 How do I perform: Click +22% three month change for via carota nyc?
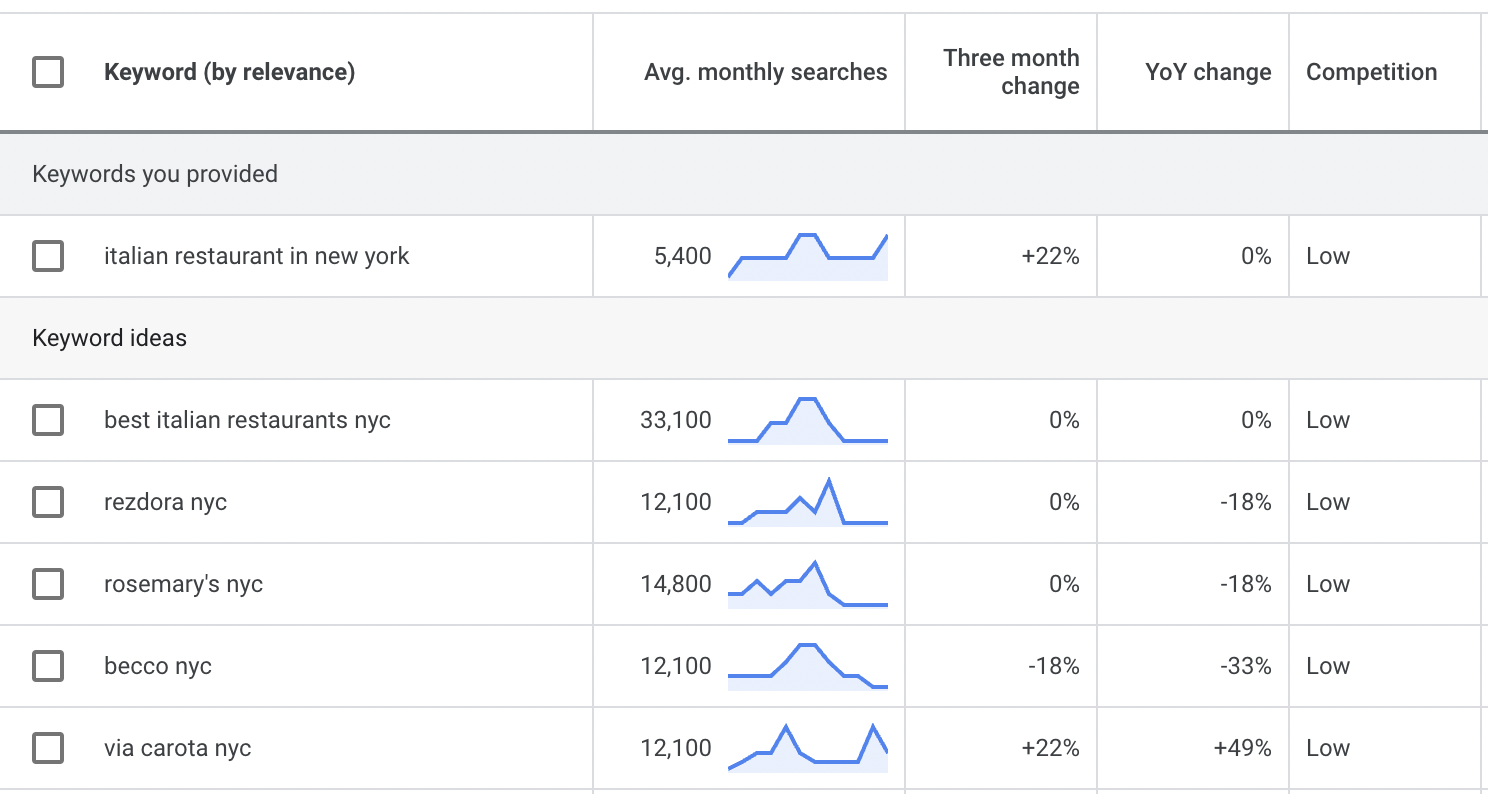point(1050,748)
